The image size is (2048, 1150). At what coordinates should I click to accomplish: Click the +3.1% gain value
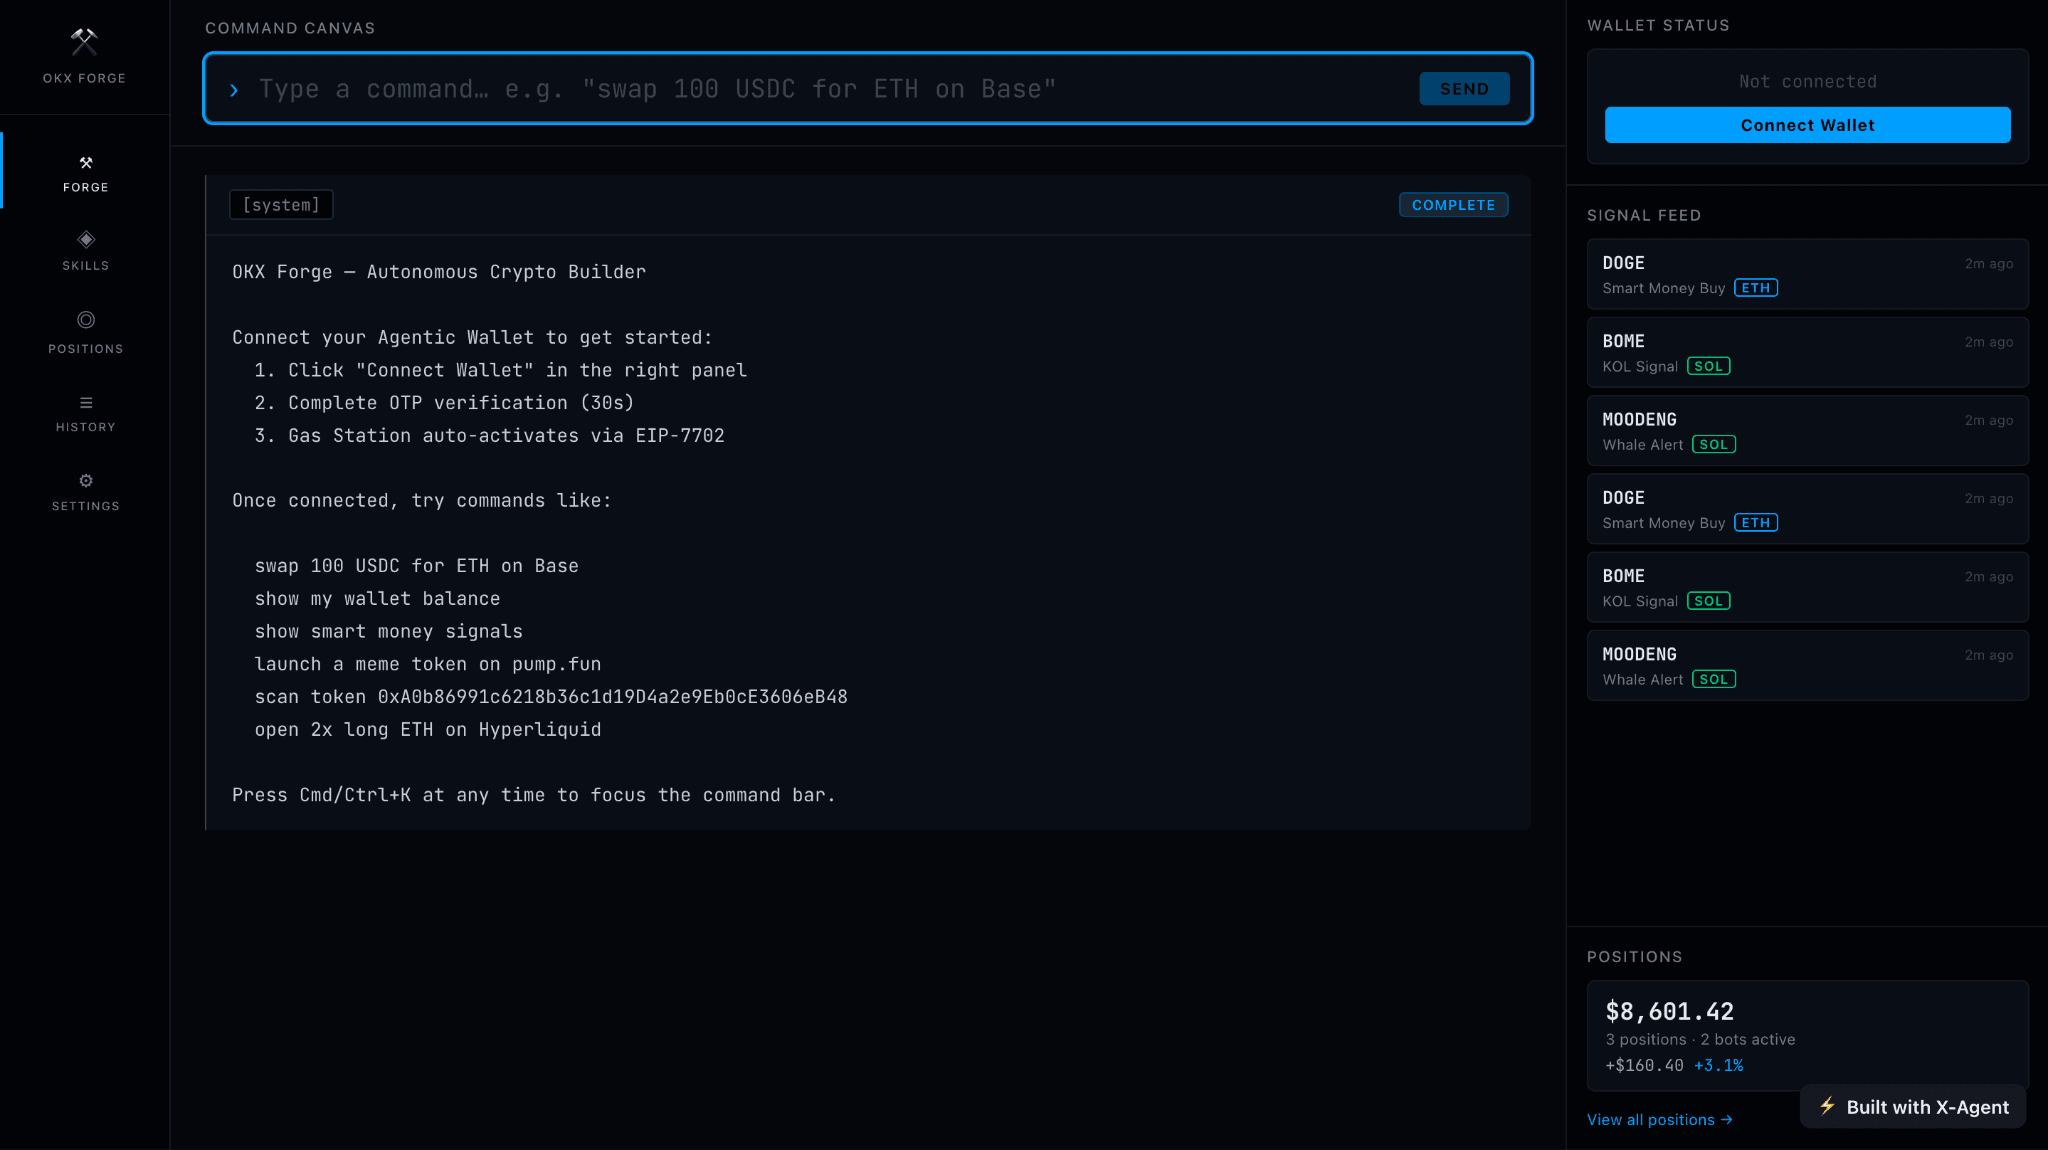point(1719,1066)
